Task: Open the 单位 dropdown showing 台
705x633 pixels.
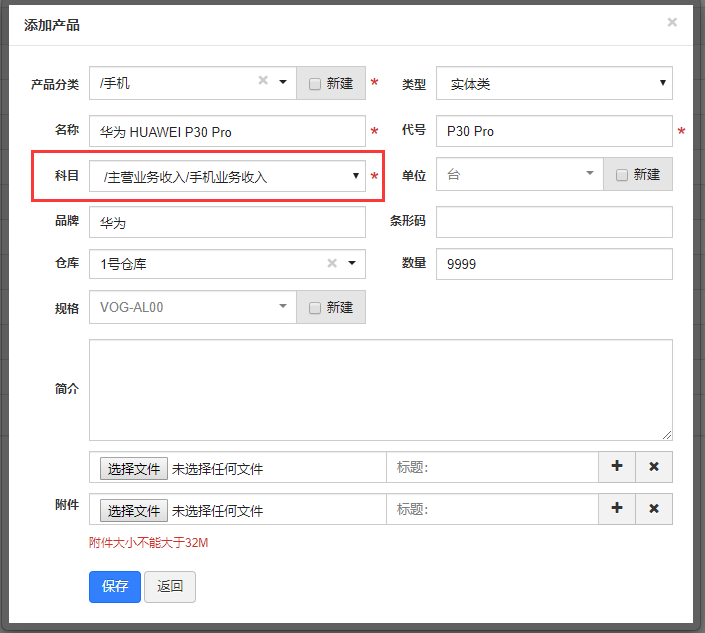Action: 519,174
